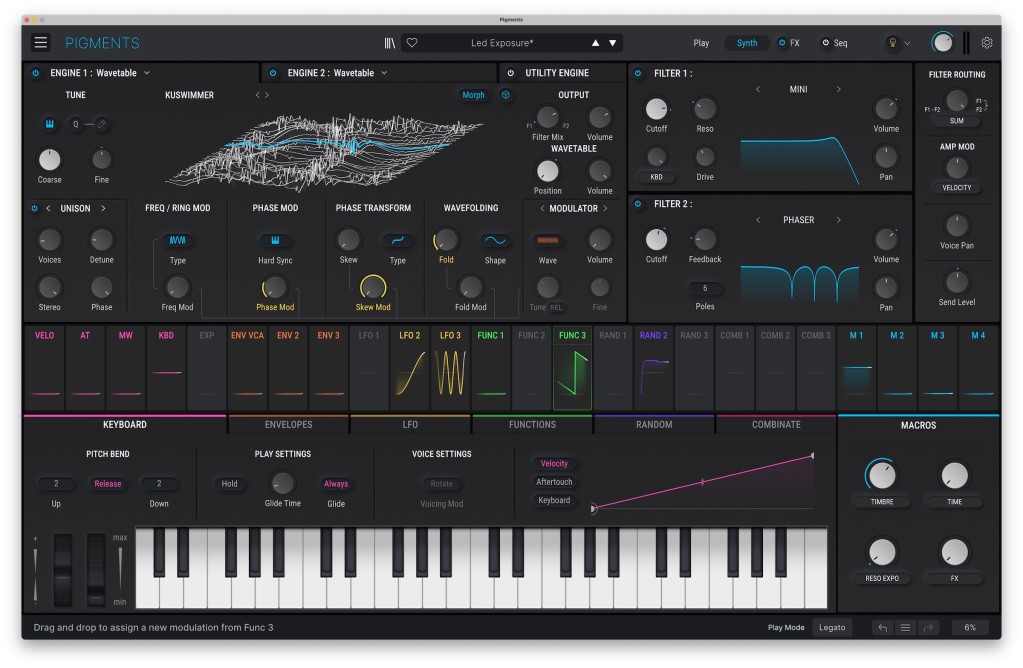The height and width of the screenshot is (668, 1023).
Task: Click the wavetable 3D view cube icon
Action: 506,95
